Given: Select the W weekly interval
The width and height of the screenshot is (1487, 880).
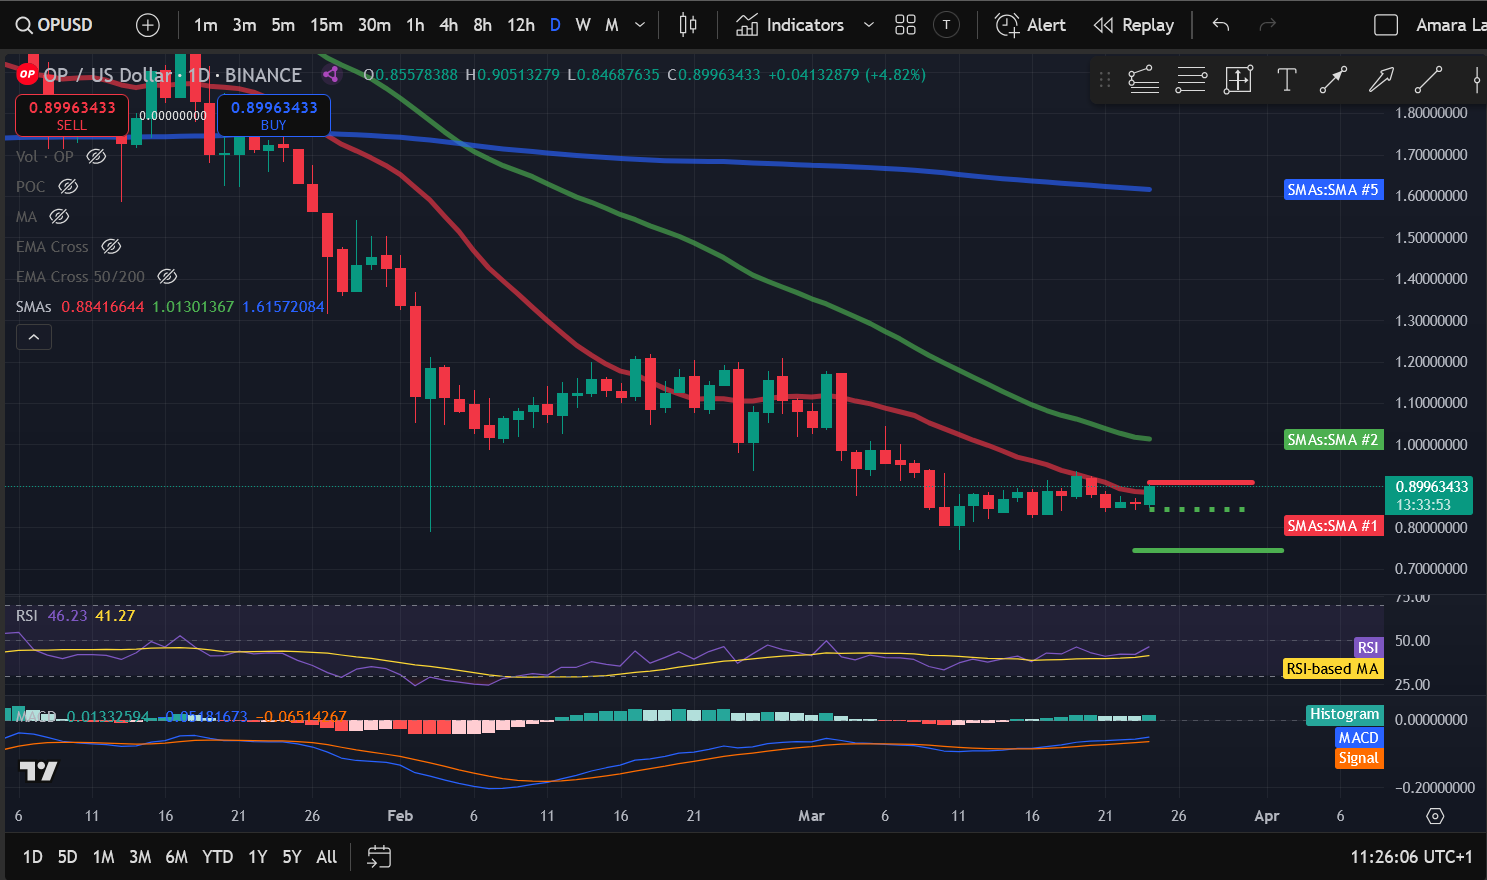Looking at the screenshot, I should point(583,25).
